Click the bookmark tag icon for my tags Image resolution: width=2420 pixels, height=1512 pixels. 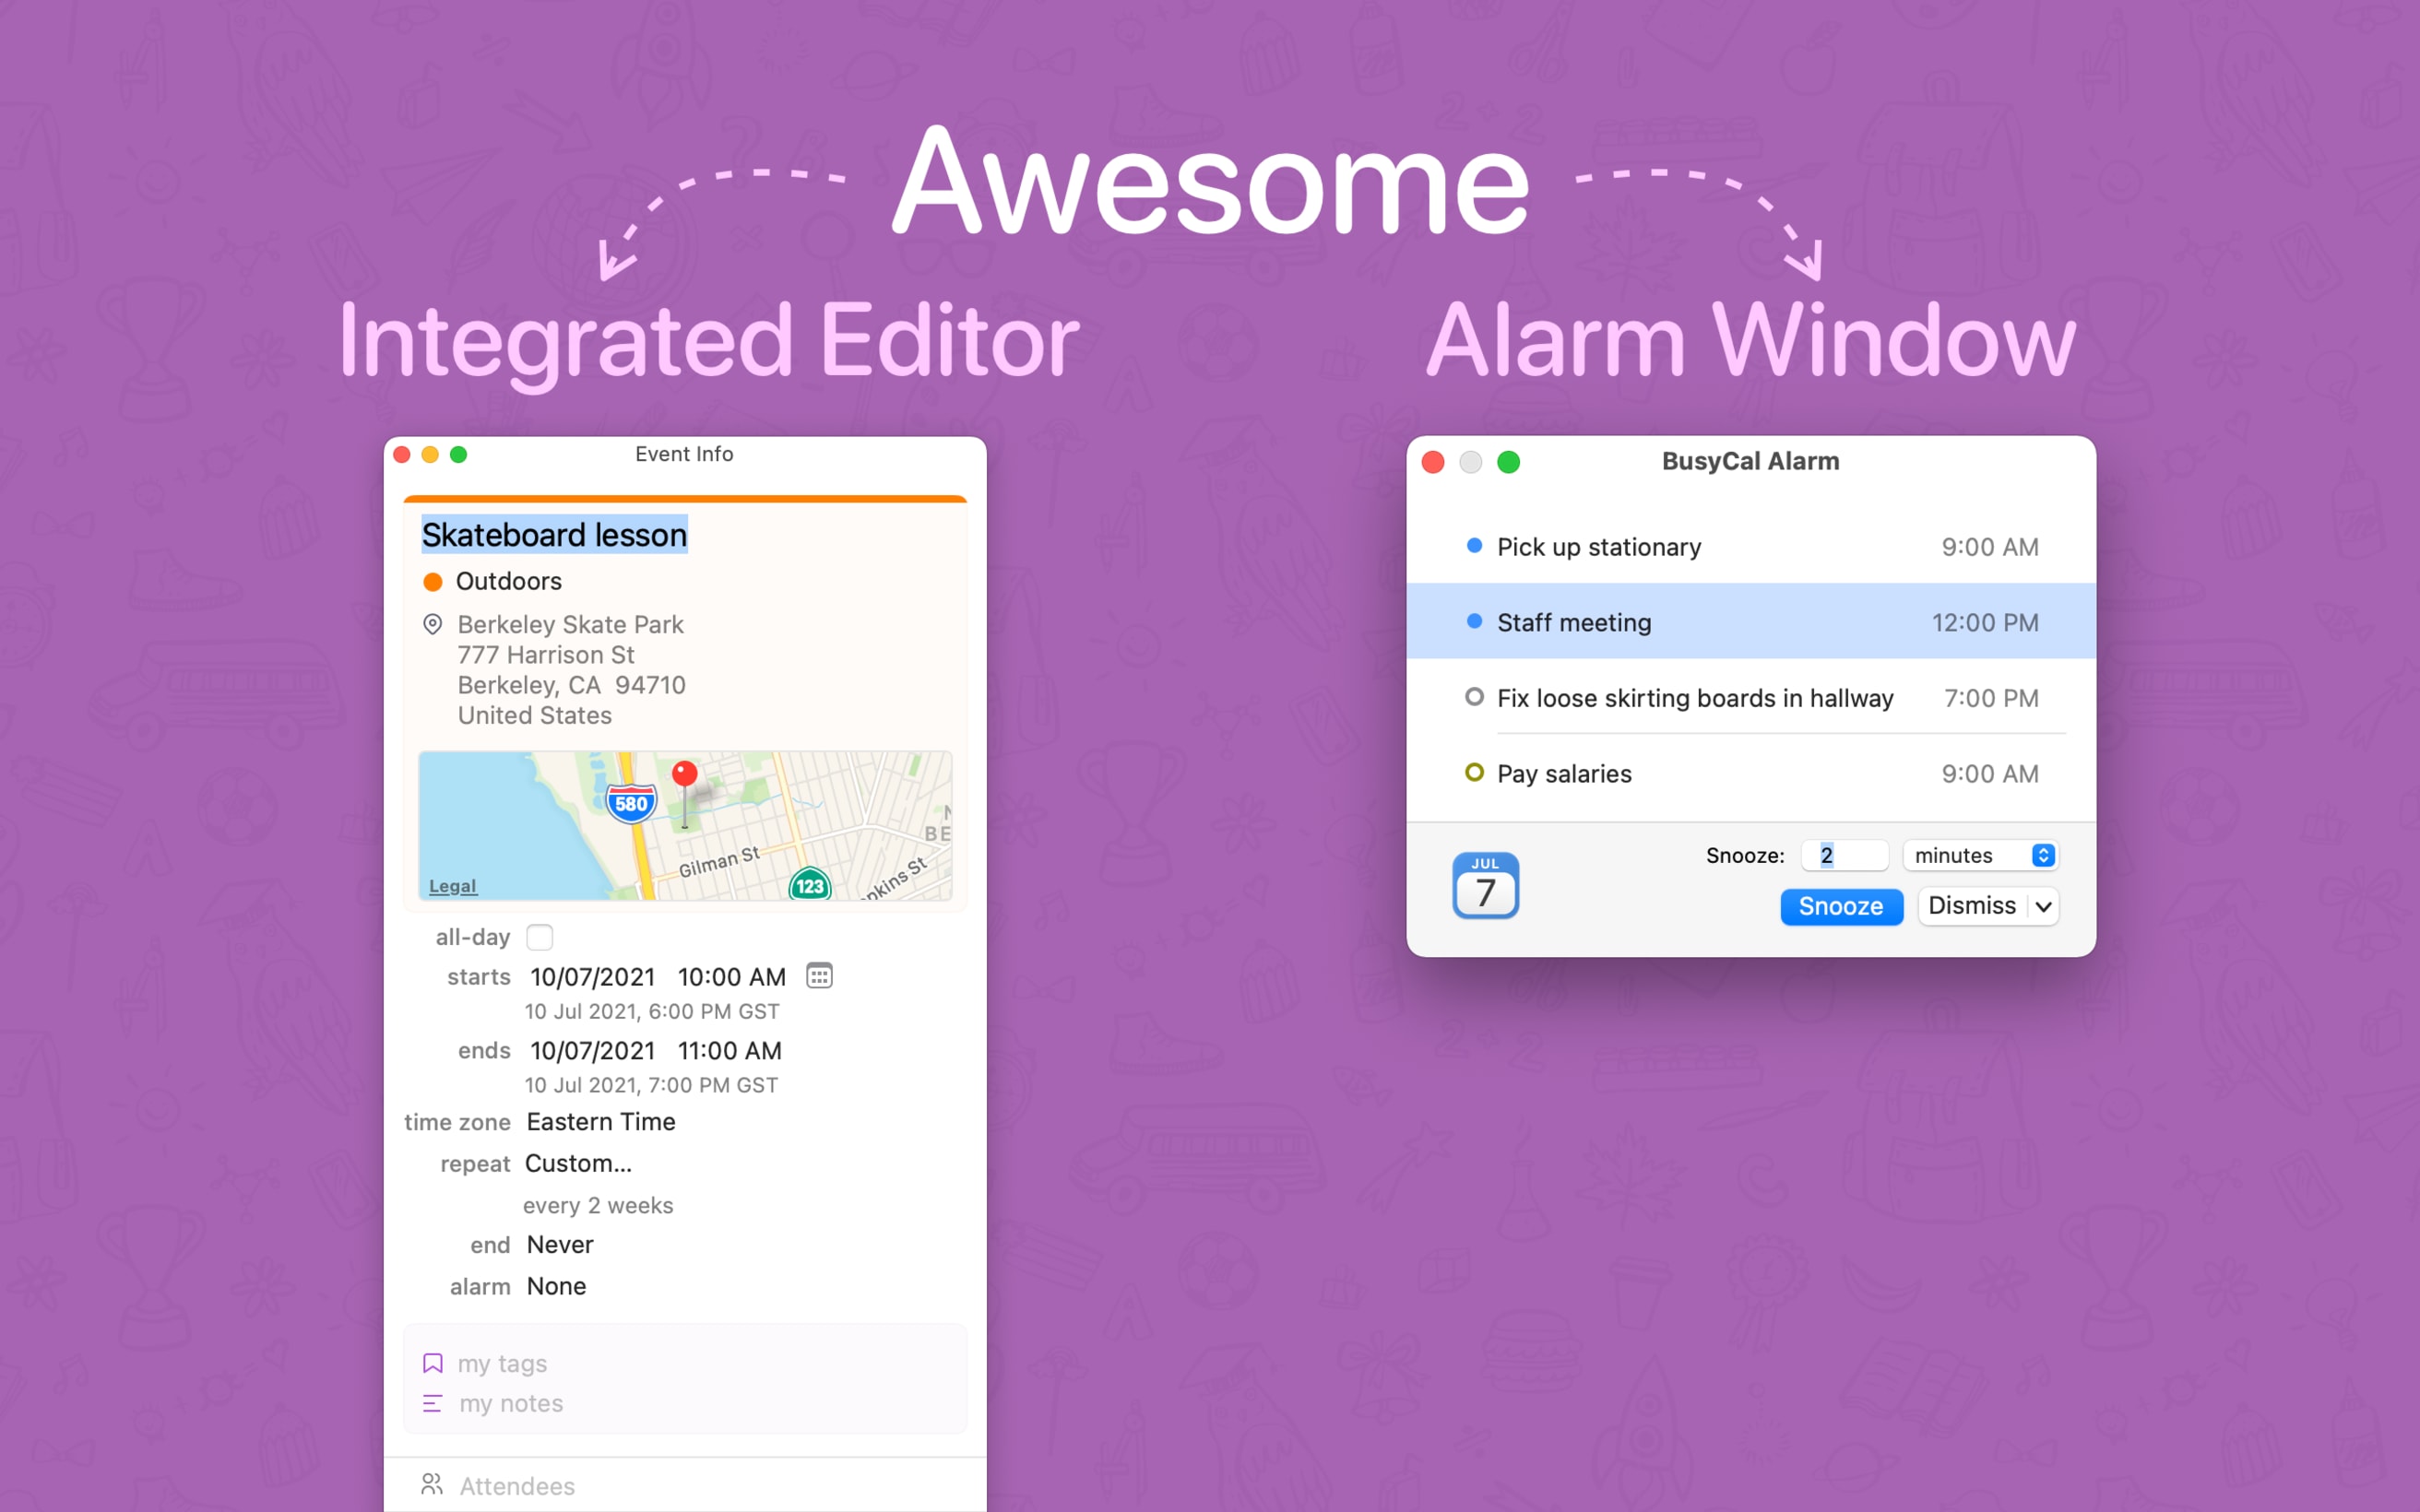click(433, 1364)
